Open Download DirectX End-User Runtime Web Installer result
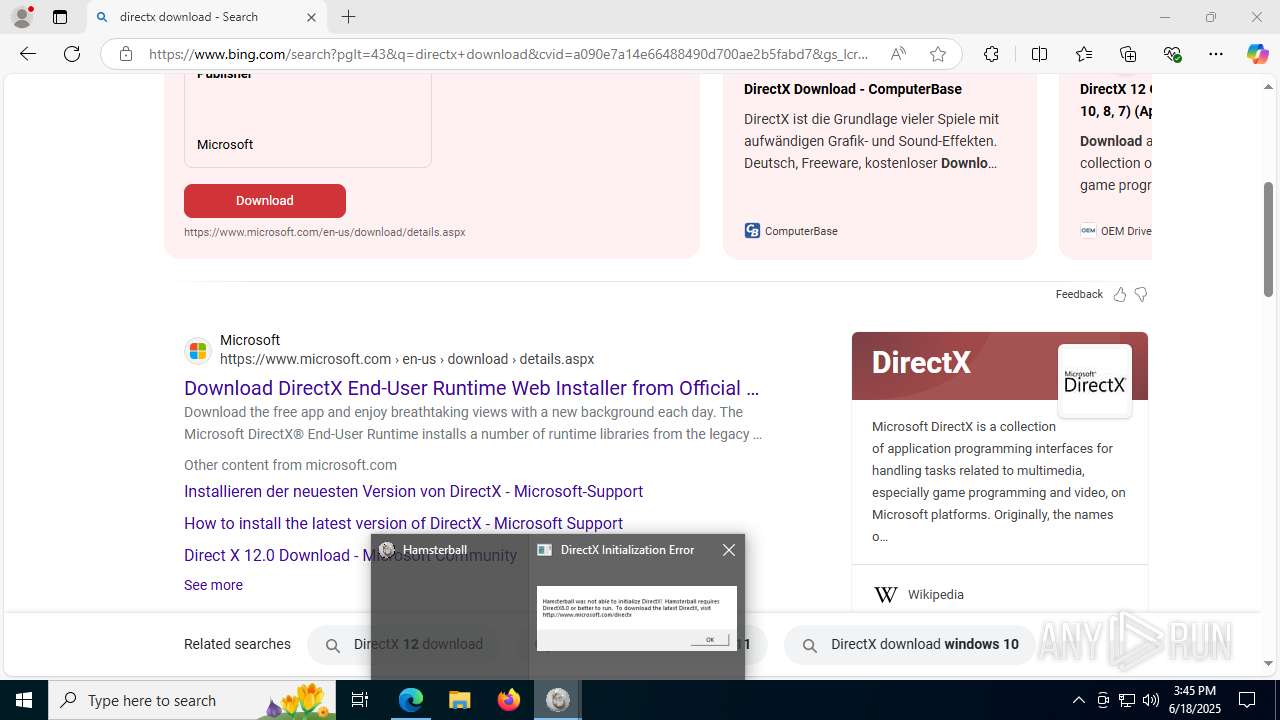 point(471,388)
